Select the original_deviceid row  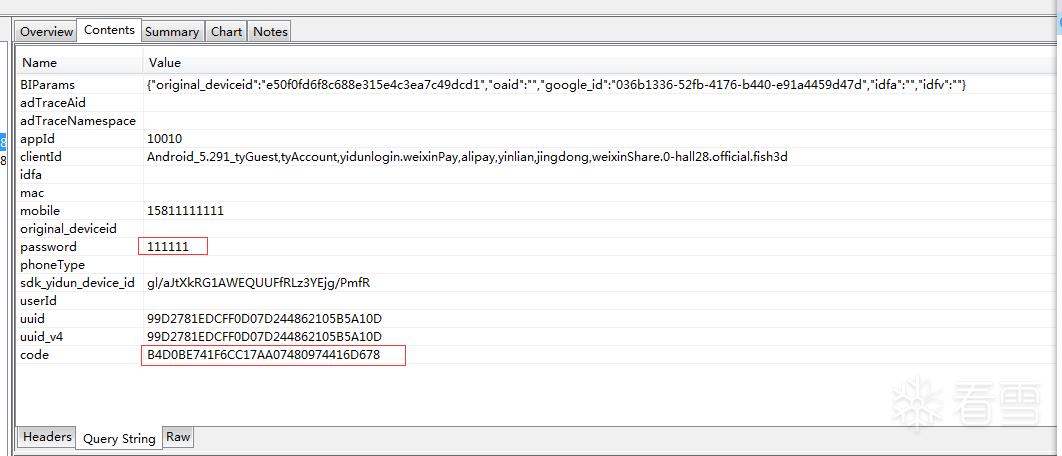pyautogui.click(x=534, y=229)
